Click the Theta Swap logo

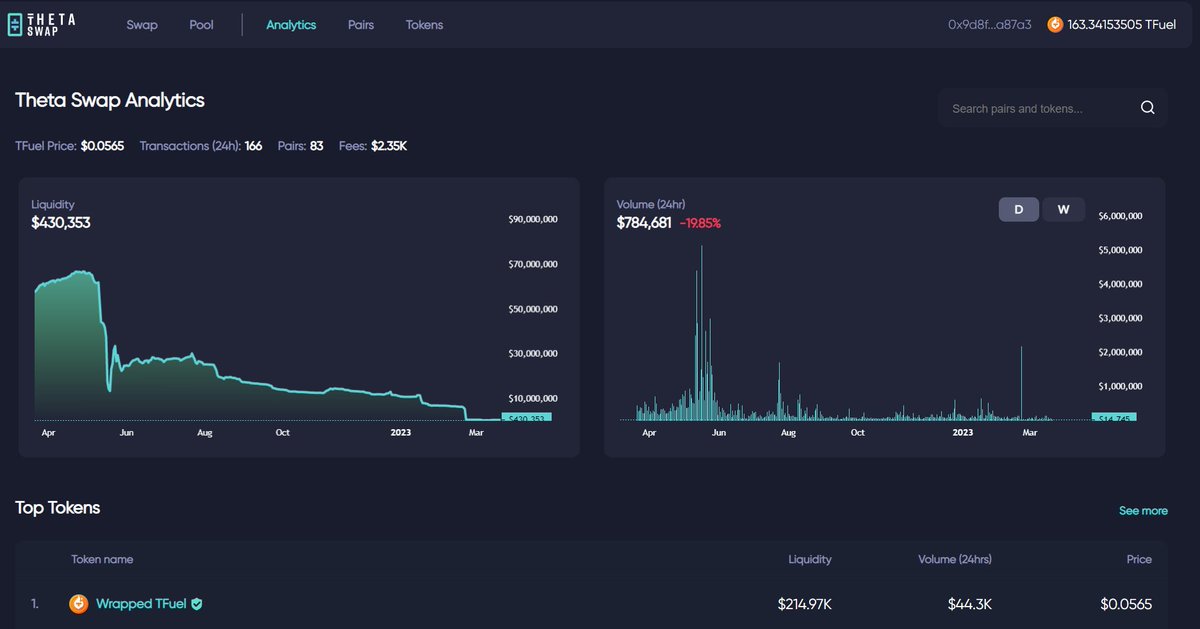click(40, 24)
